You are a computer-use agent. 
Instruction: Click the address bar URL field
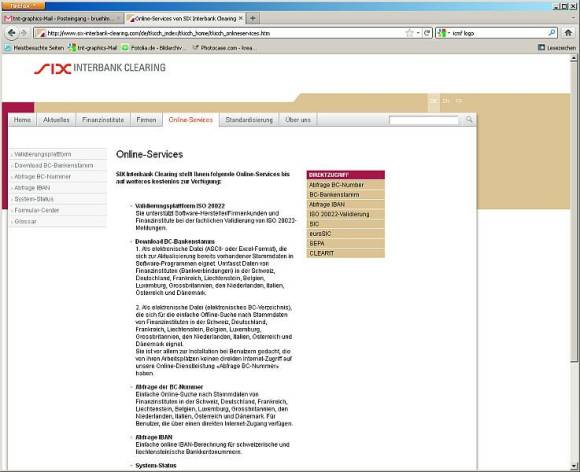click(x=222, y=33)
